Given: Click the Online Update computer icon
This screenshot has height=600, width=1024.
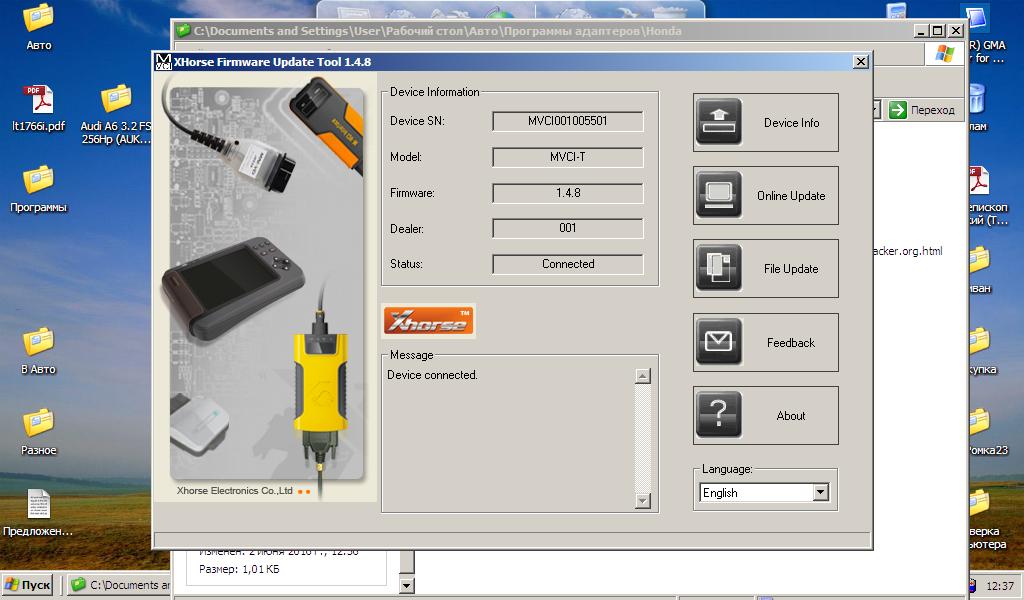Looking at the screenshot, I should [718, 195].
